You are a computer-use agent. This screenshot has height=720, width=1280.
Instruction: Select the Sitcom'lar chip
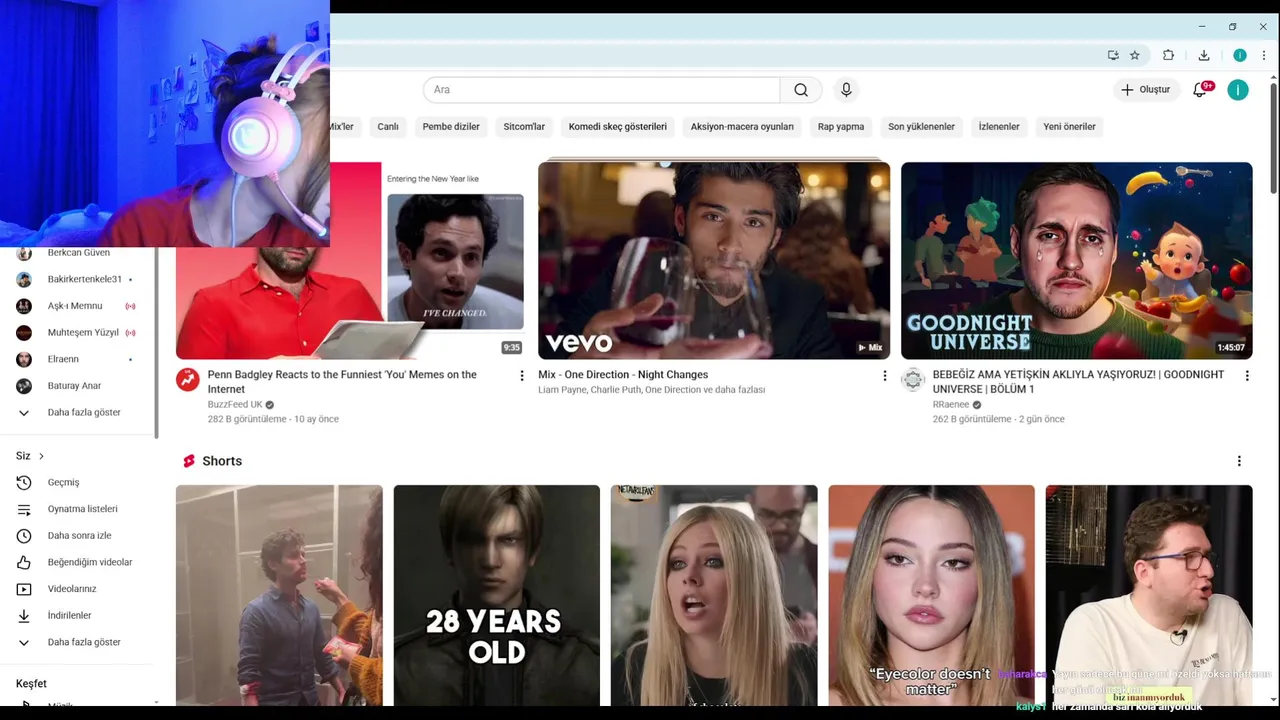524,127
